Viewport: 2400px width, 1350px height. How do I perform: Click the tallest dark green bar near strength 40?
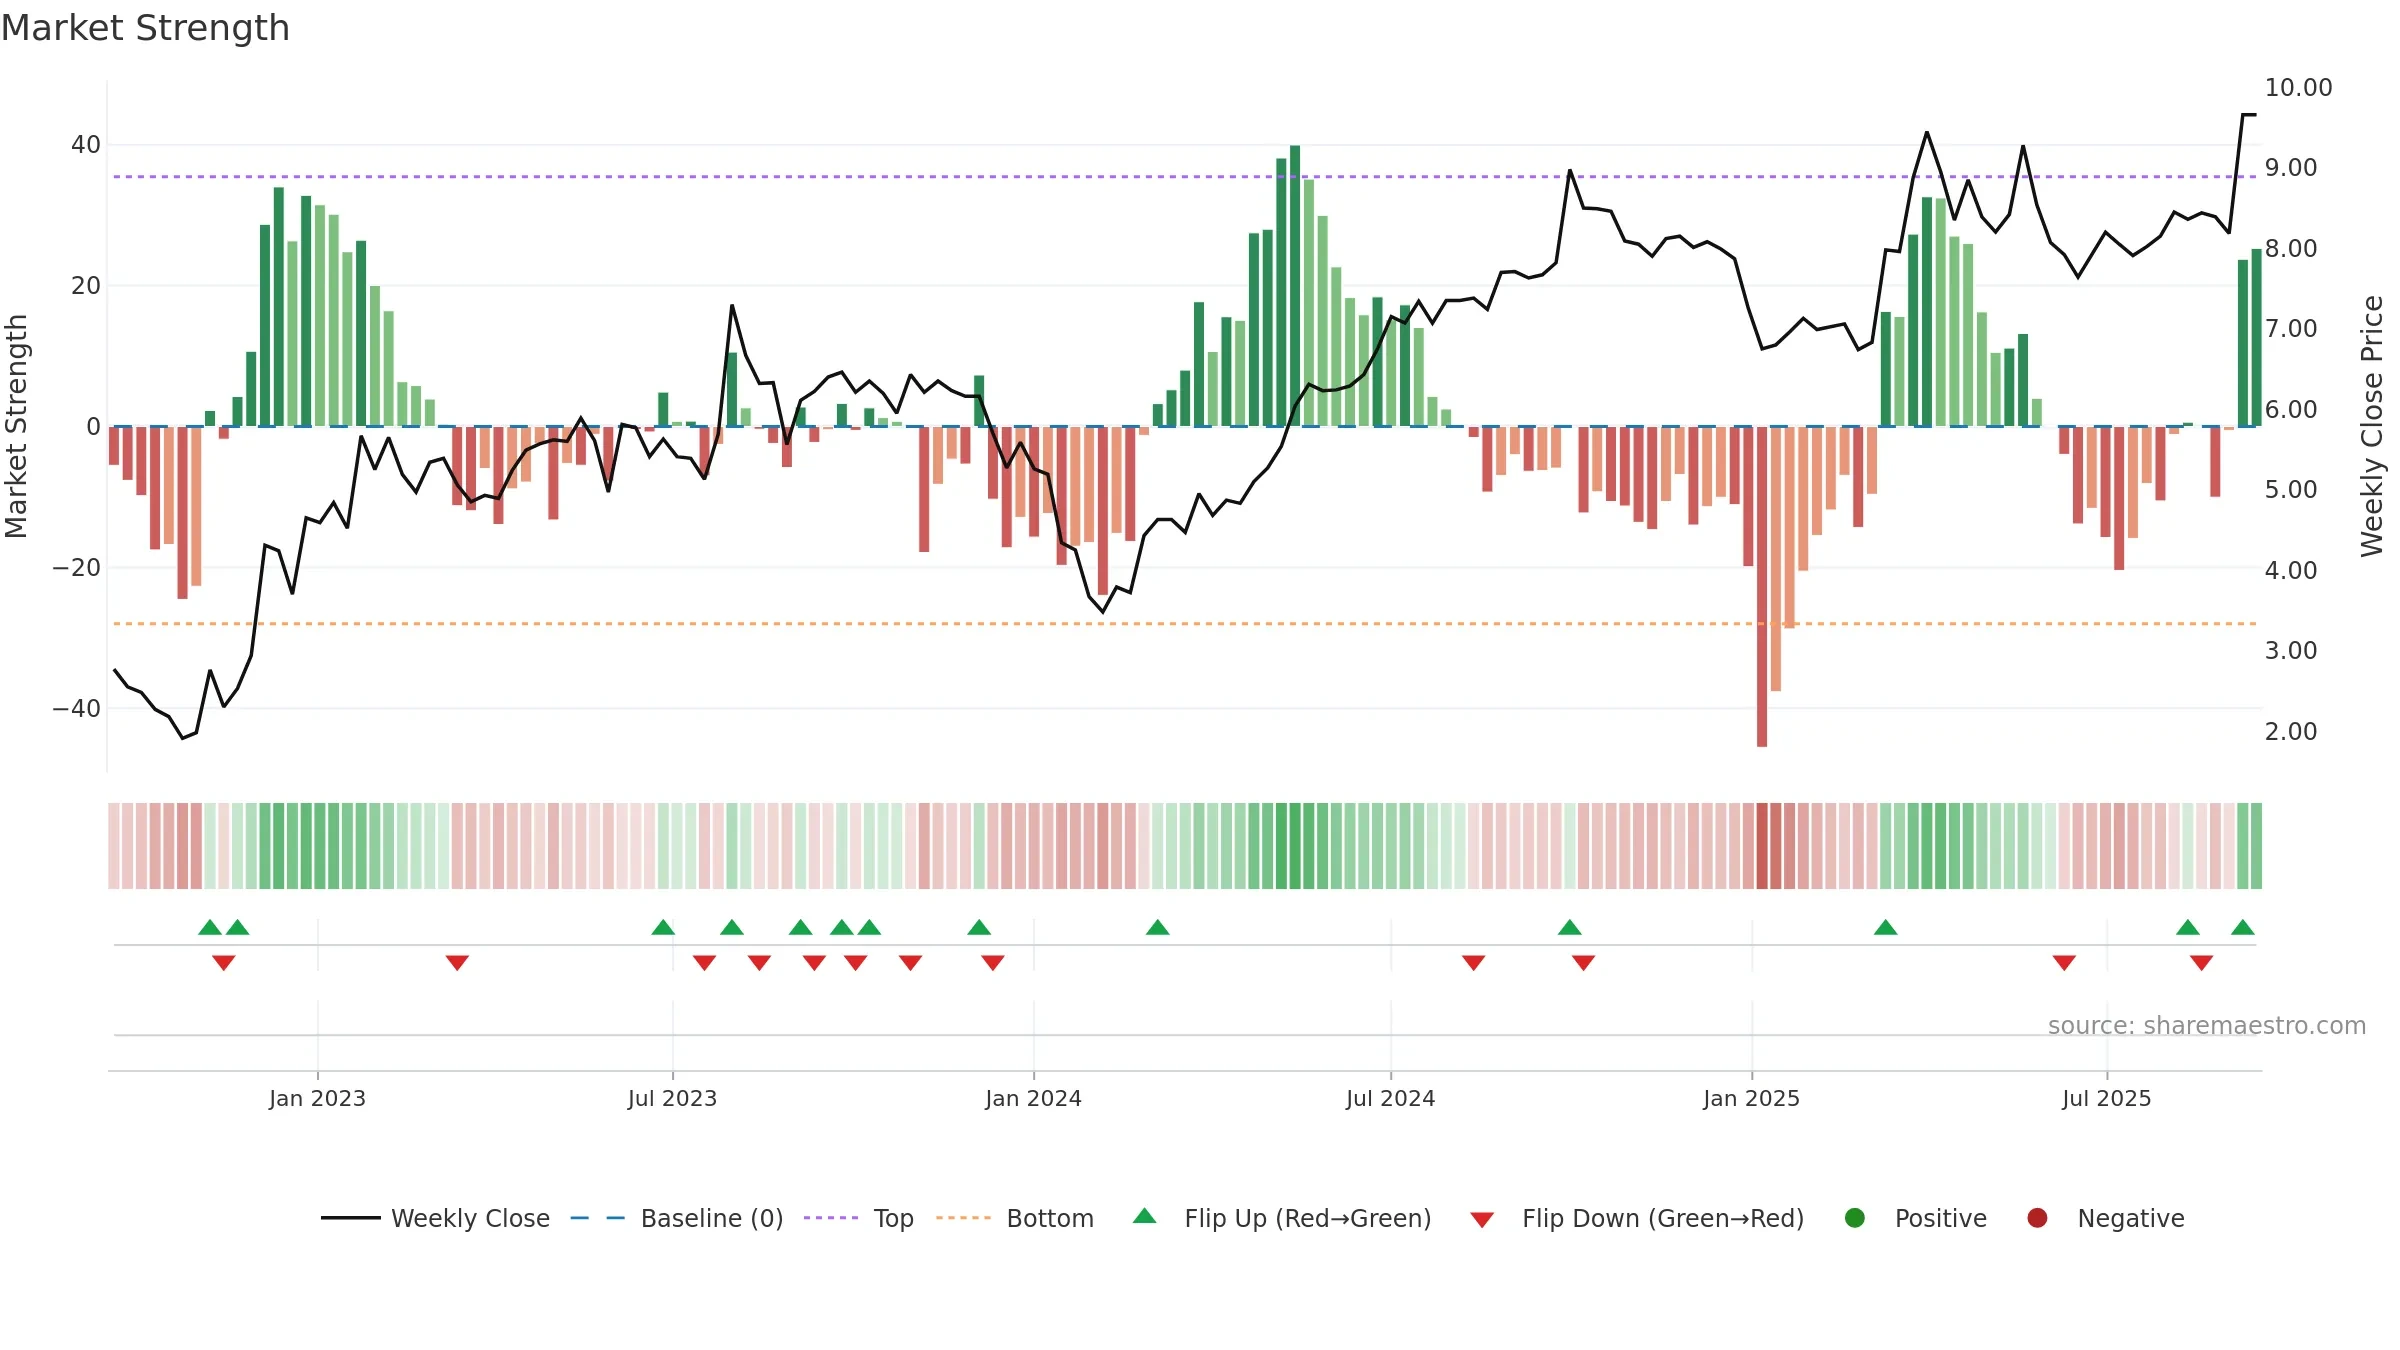pos(1295,286)
